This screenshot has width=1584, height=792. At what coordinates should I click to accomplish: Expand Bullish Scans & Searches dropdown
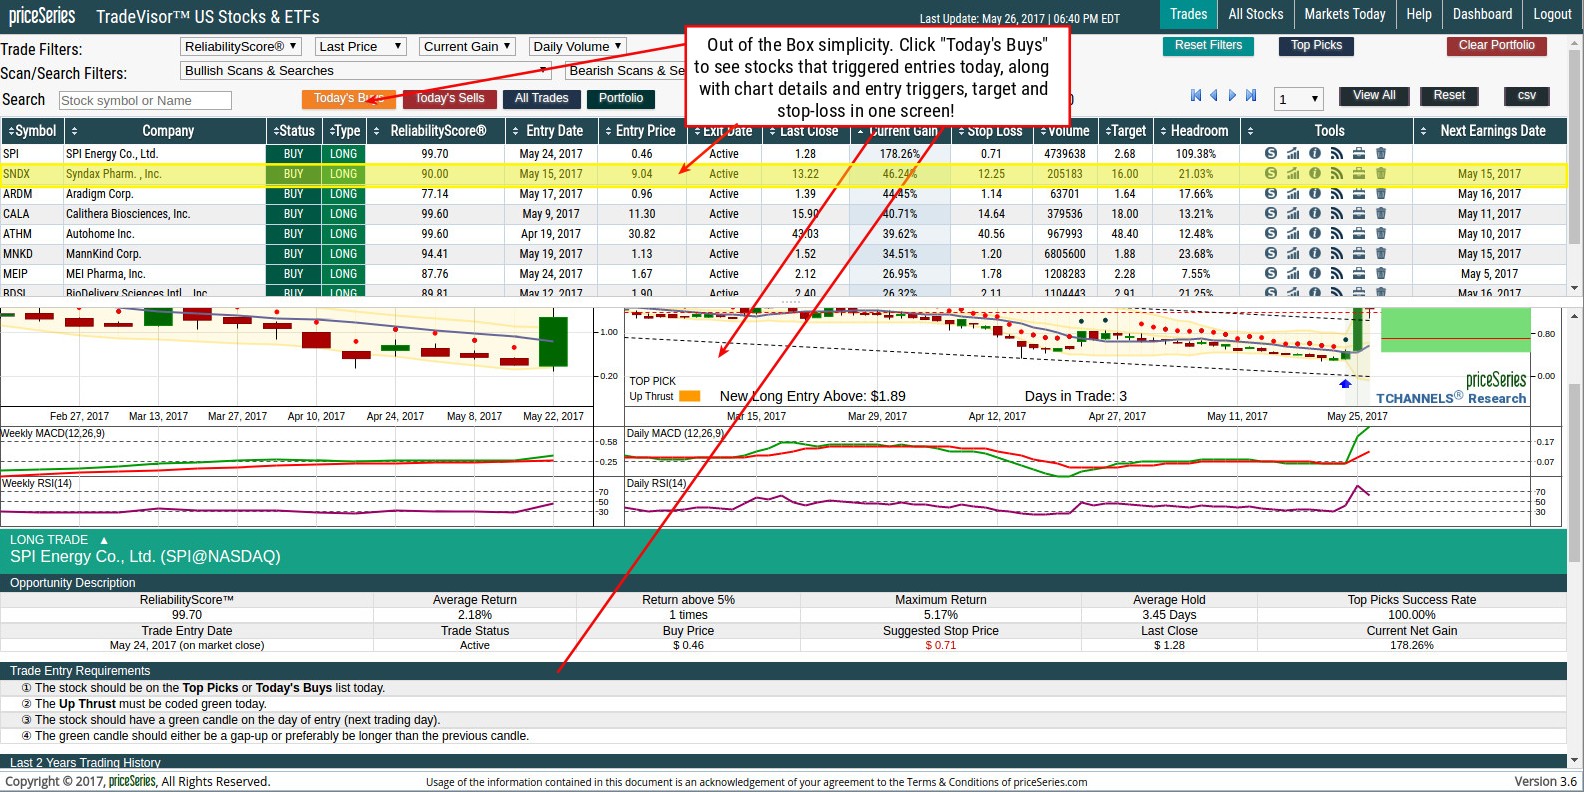click(x=366, y=70)
